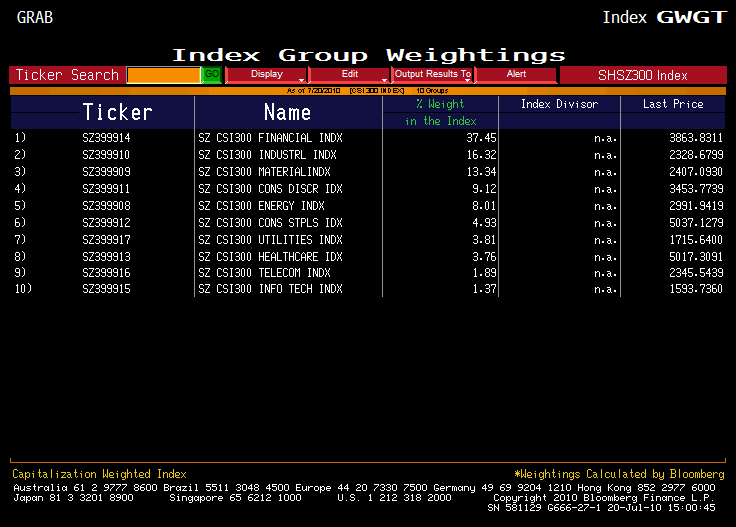Viewport: 736px width, 527px height.
Task: Click the % Weight in the Index header
Action: pos(440,113)
